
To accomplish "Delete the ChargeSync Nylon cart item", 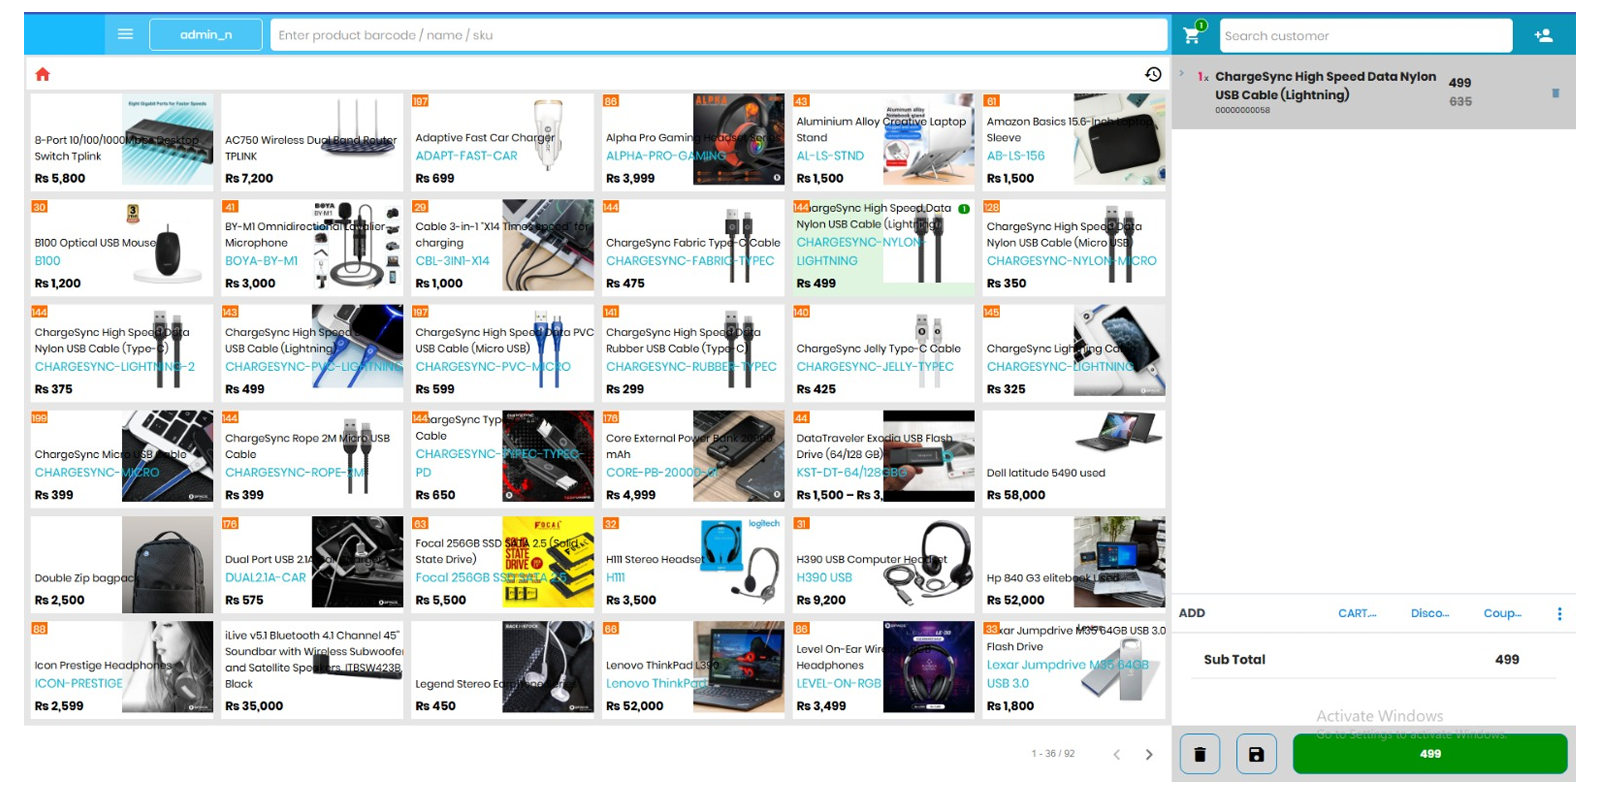I will 1555,93.
